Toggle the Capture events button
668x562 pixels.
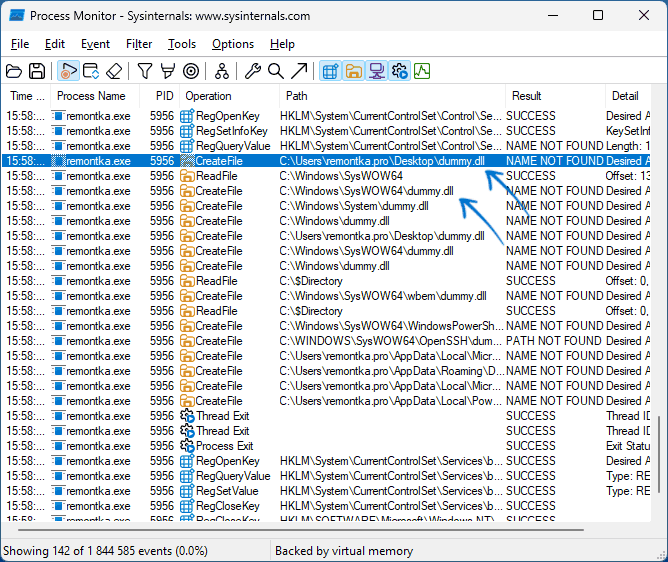pyautogui.click(x=68, y=71)
